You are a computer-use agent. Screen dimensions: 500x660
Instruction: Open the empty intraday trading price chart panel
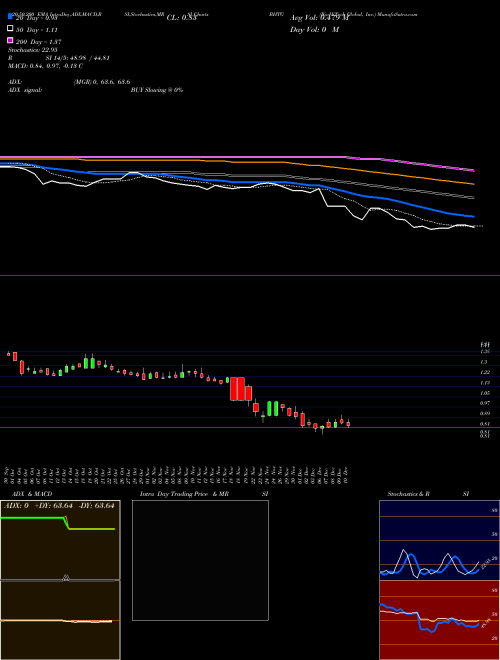[200, 560]
